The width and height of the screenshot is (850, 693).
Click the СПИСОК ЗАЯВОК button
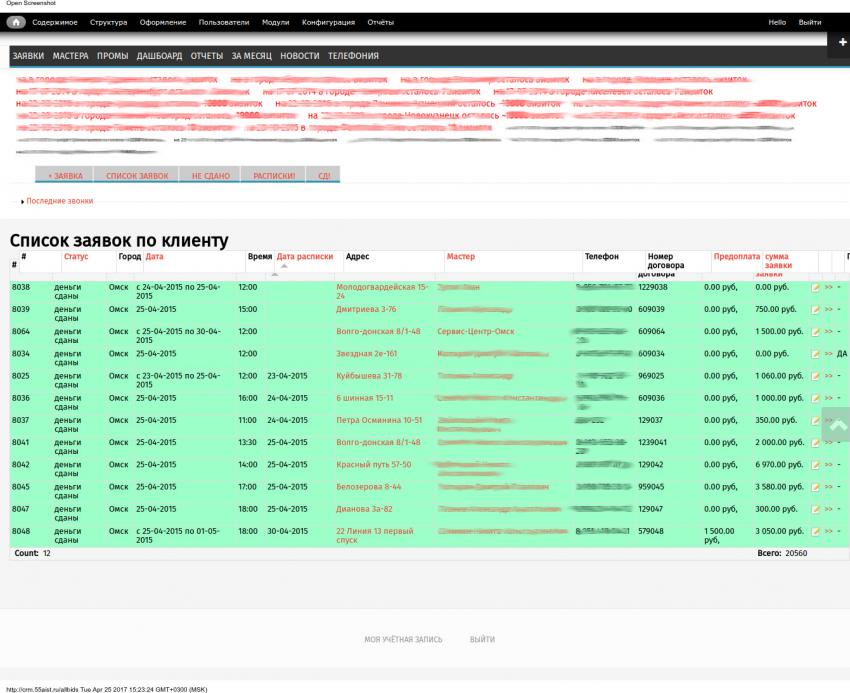pyautogui.click(x=137, y=175)
